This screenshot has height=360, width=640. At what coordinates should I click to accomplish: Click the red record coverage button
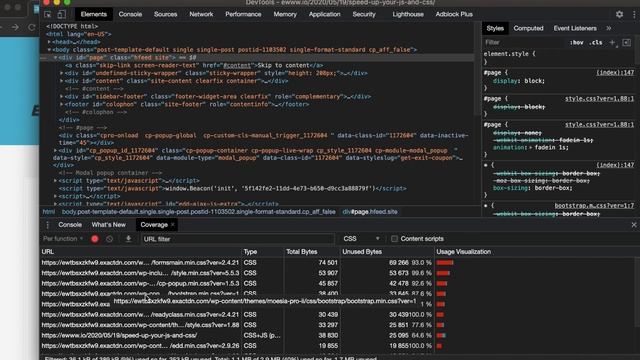[x=95, y=239]
